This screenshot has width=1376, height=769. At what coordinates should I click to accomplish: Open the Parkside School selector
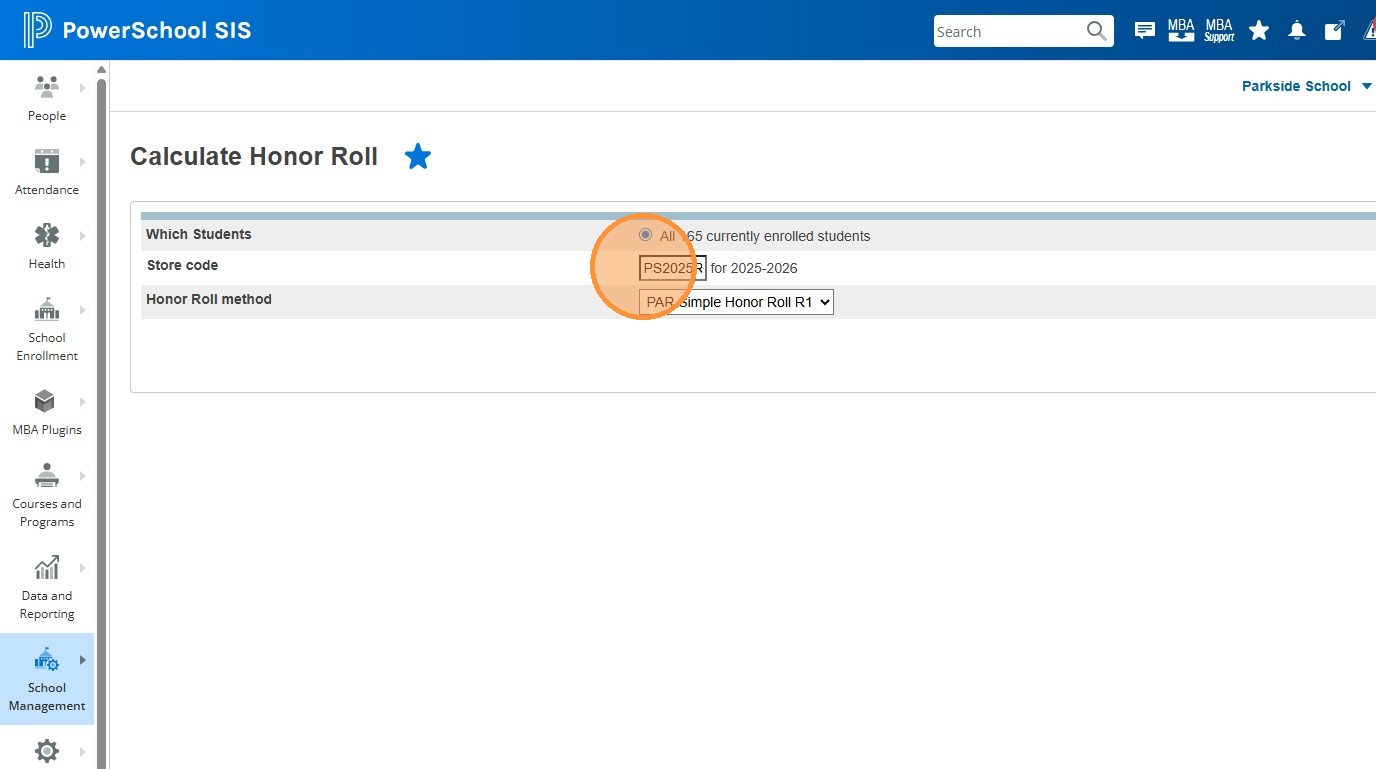(1307, 86)
